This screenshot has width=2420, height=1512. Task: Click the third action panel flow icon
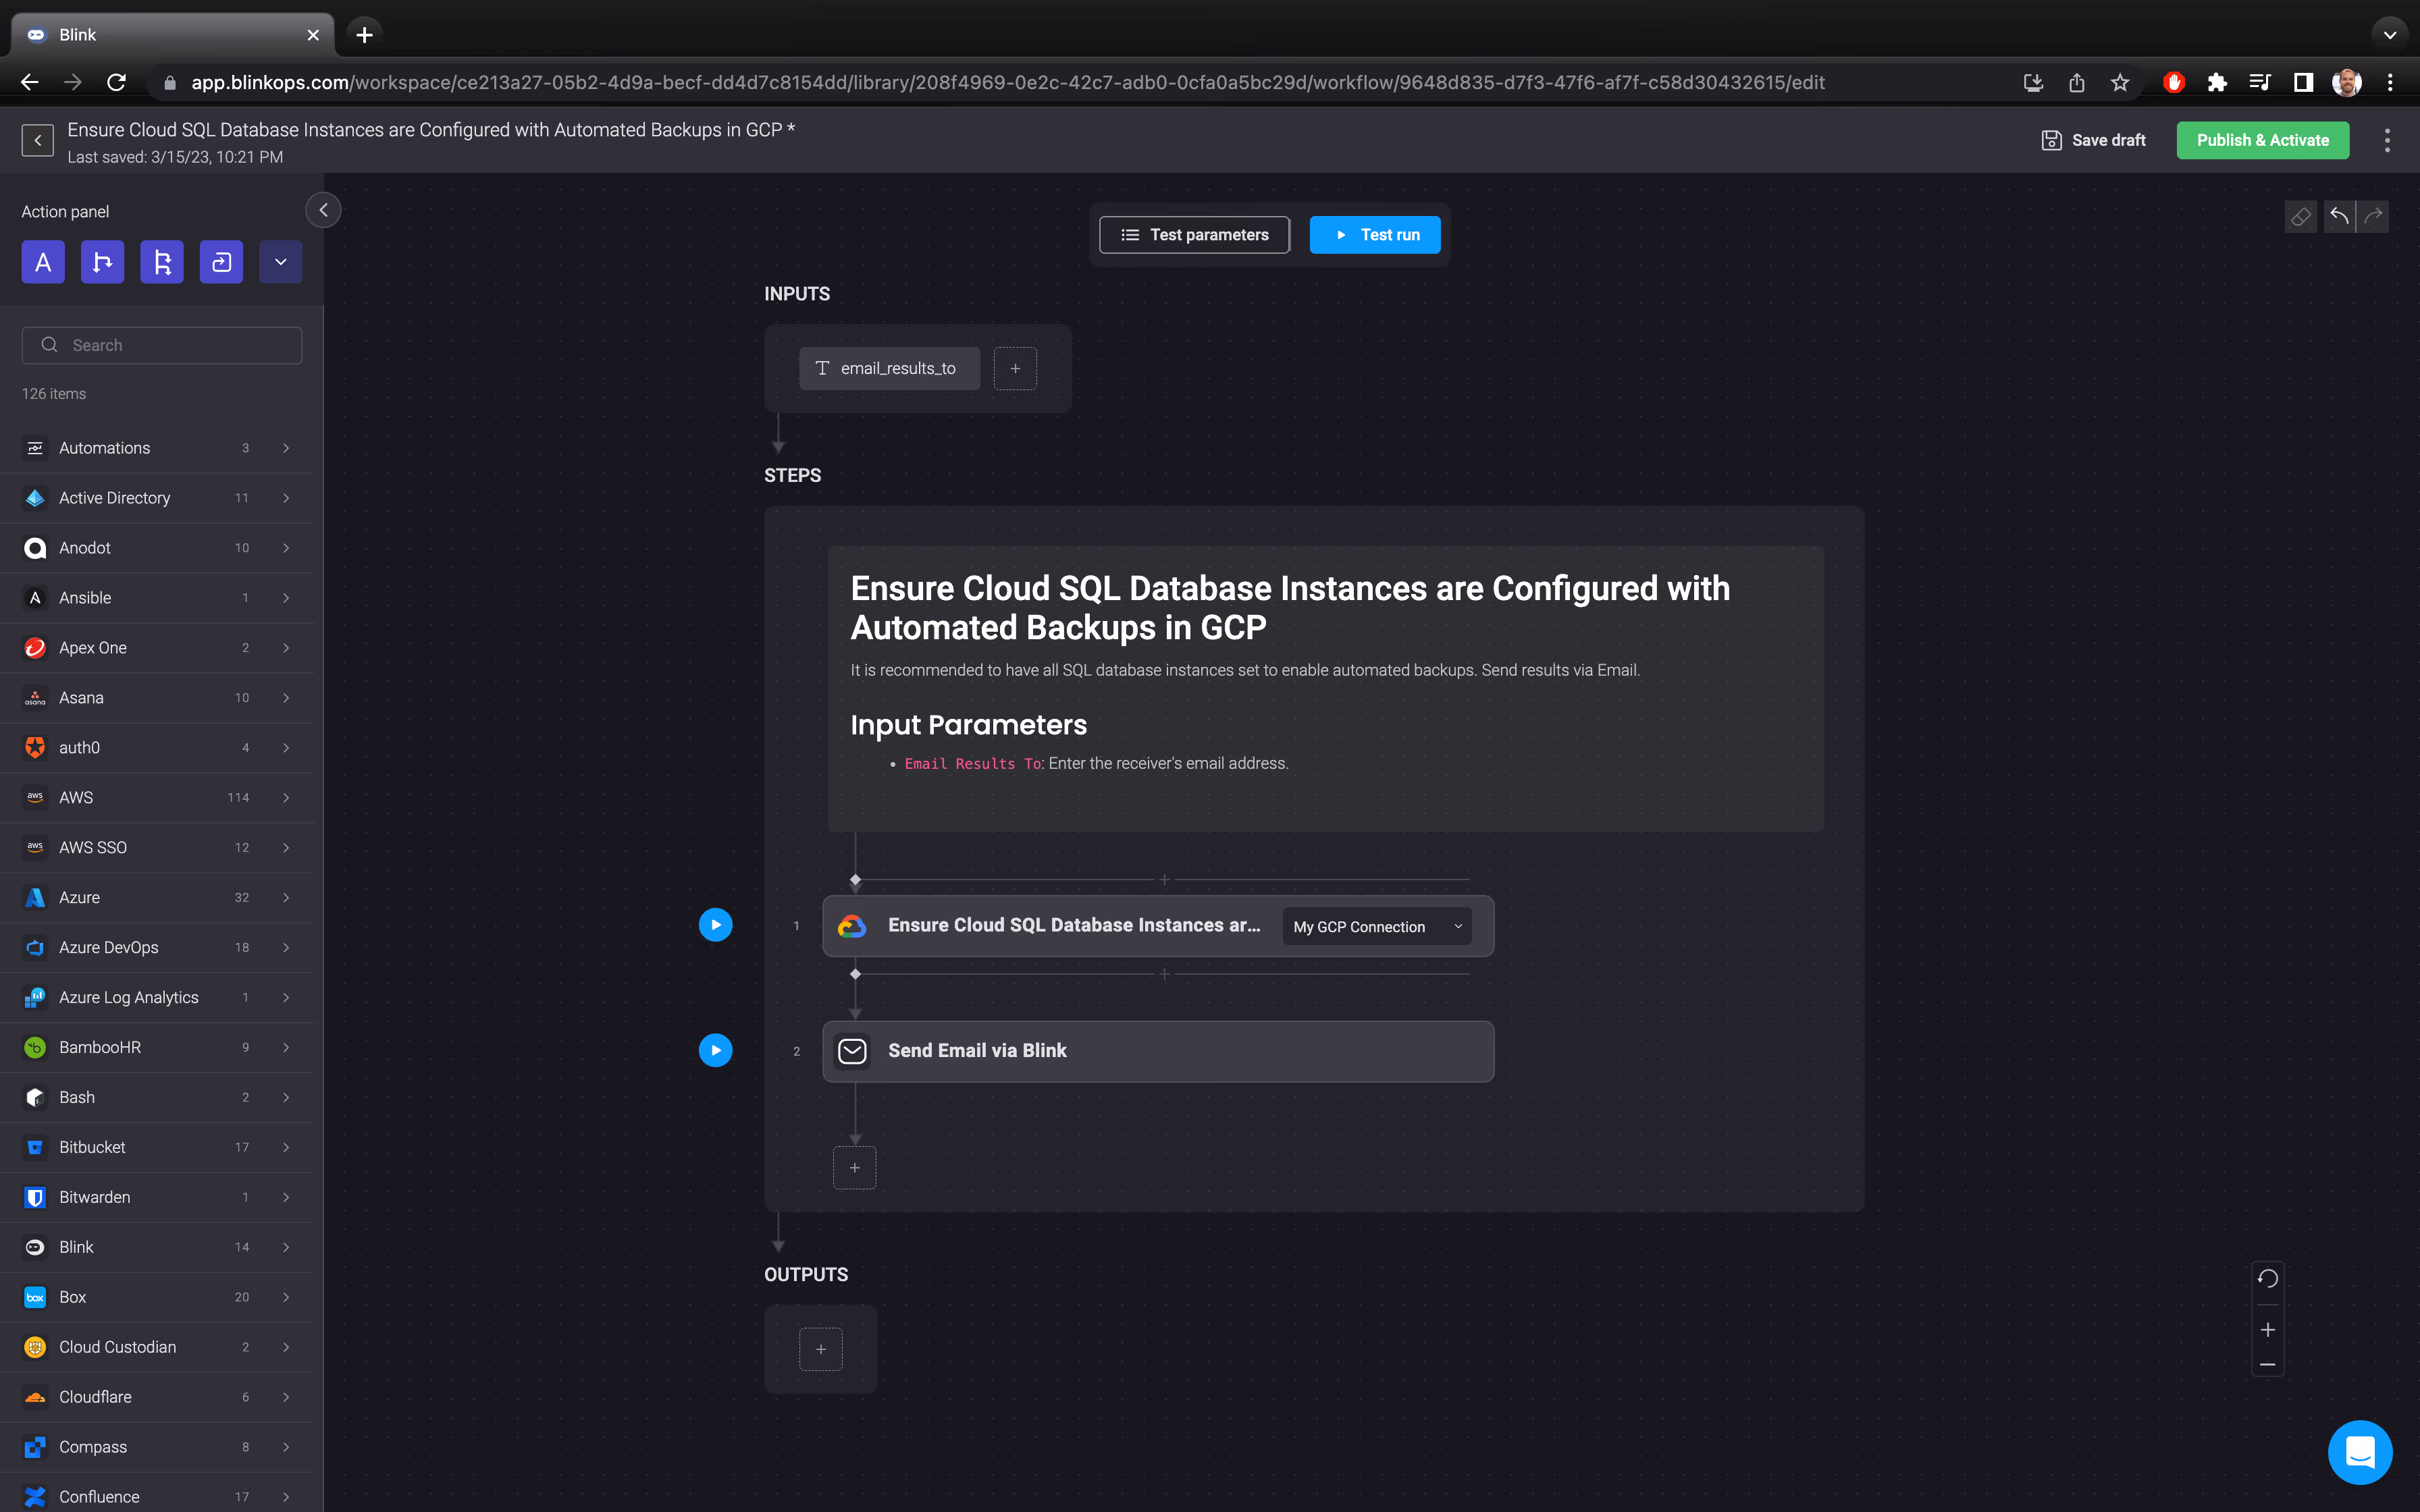click(162, 262)
